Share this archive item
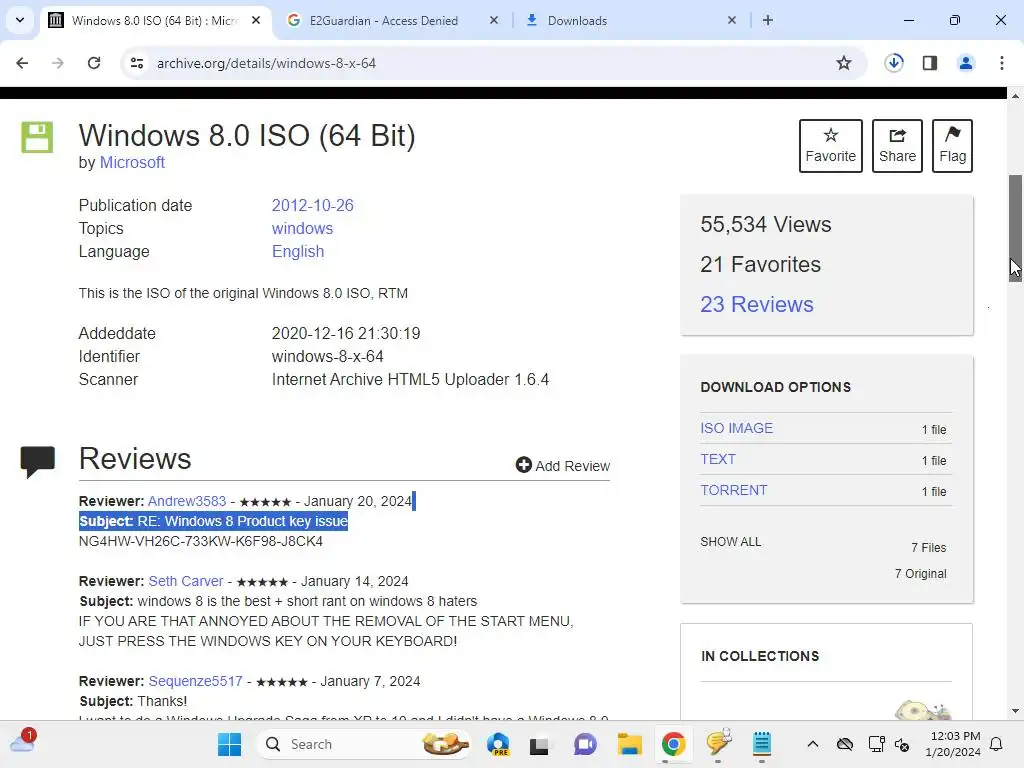The width and height of the screenshot is (1024, 768). tap(897, 146)
